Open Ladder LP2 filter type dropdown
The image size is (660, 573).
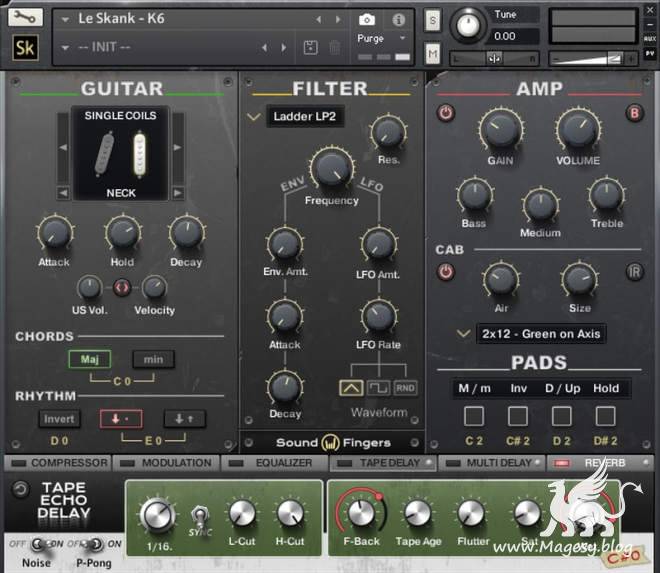305,116
